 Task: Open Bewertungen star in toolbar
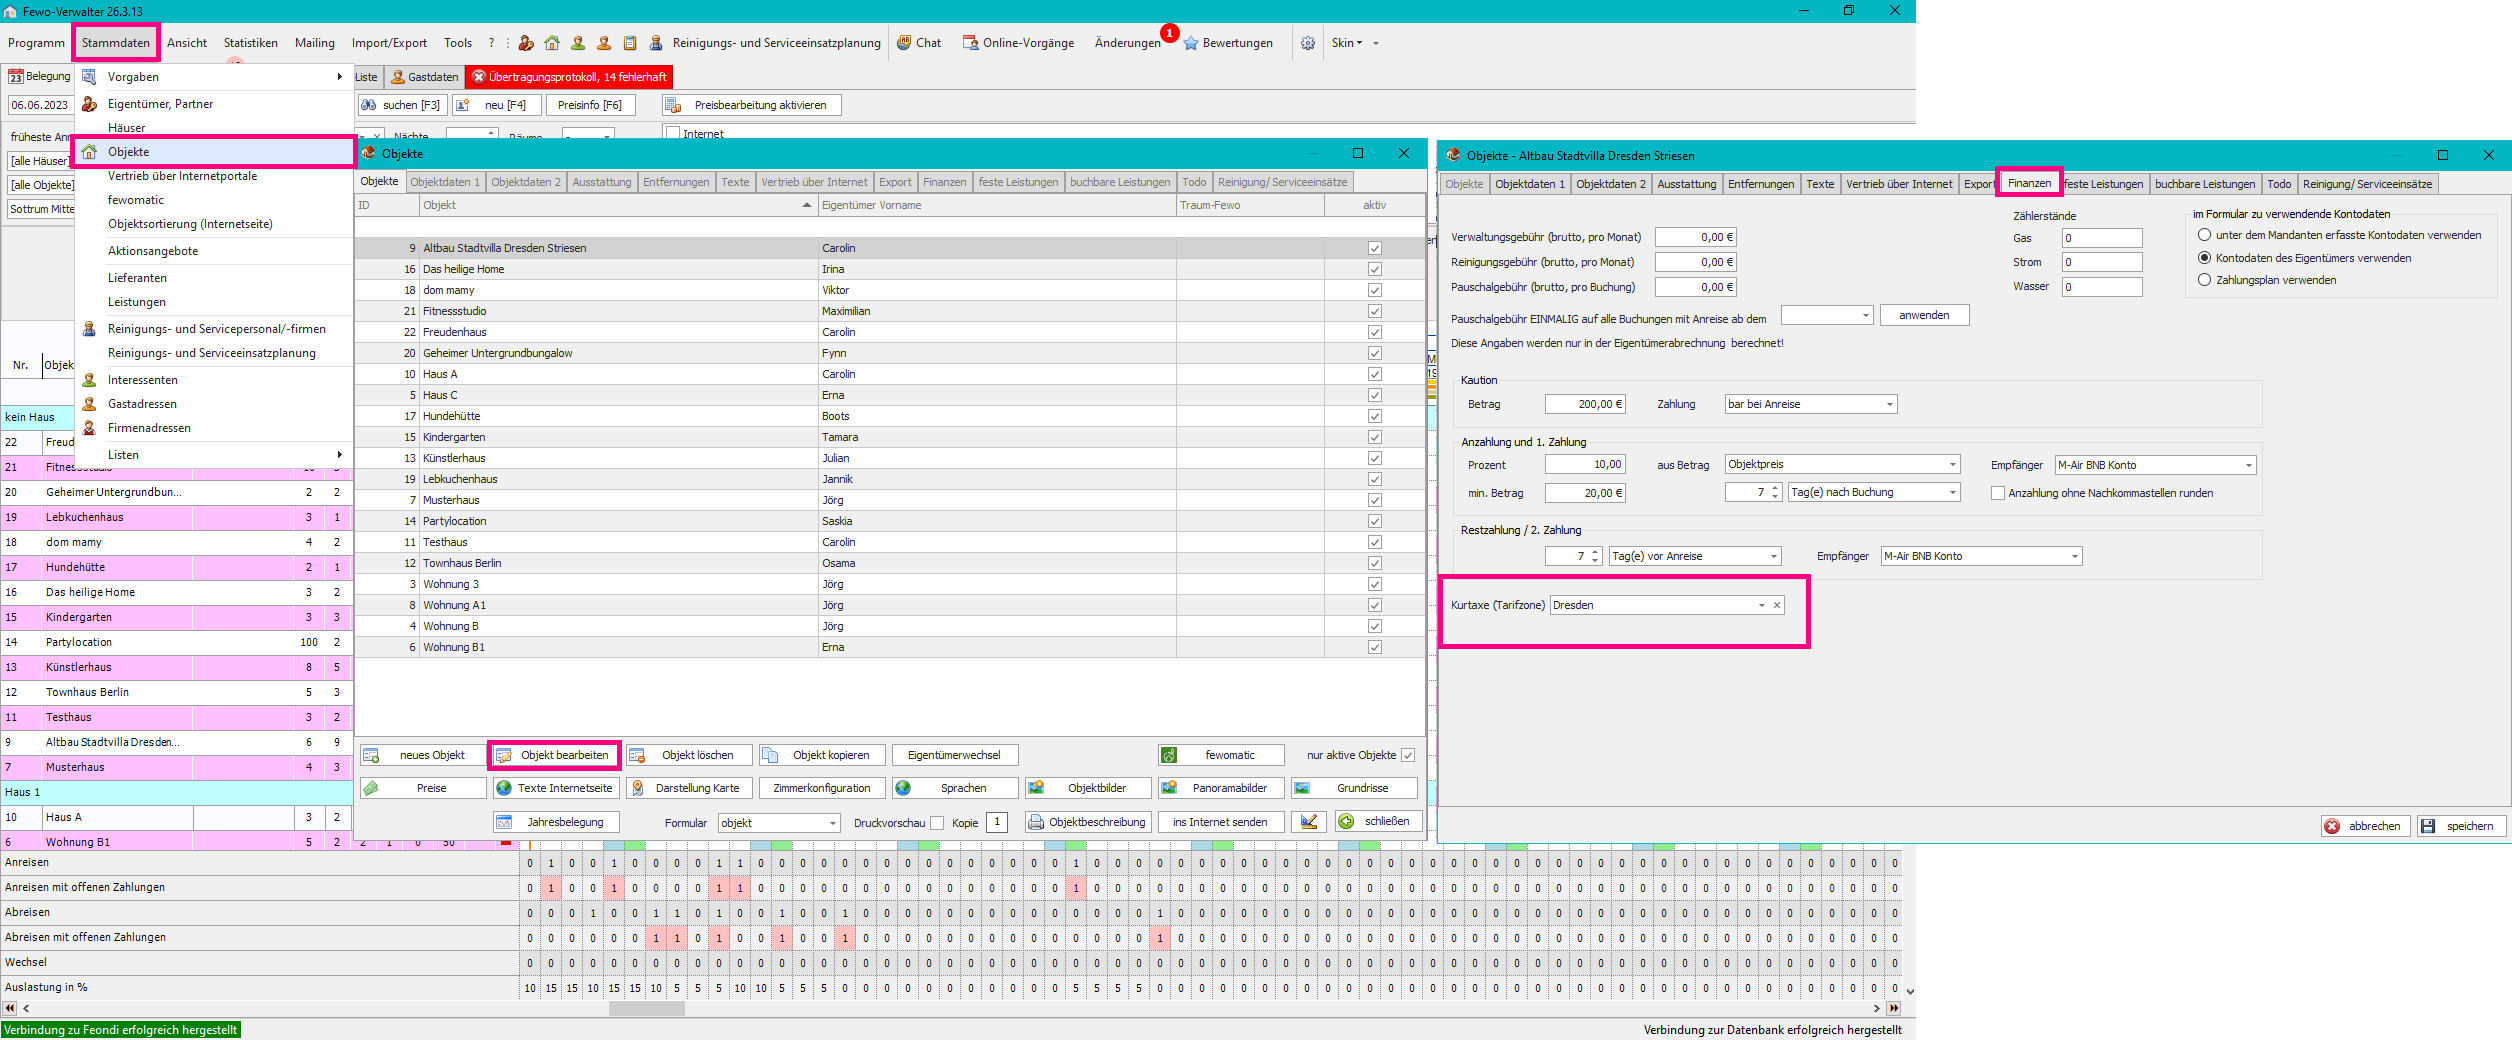1228,43
